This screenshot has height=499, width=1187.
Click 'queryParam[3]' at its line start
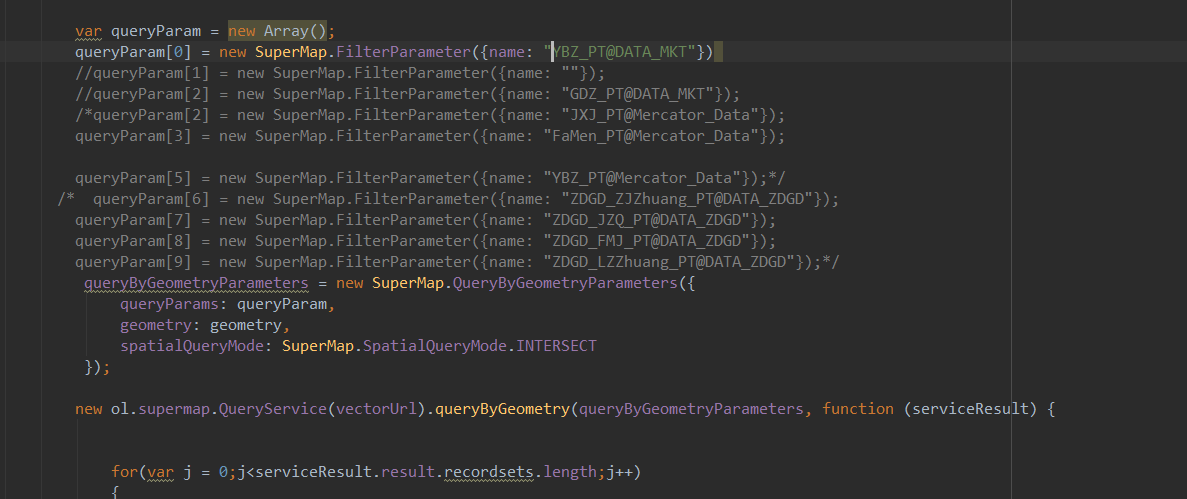point(133,136)
